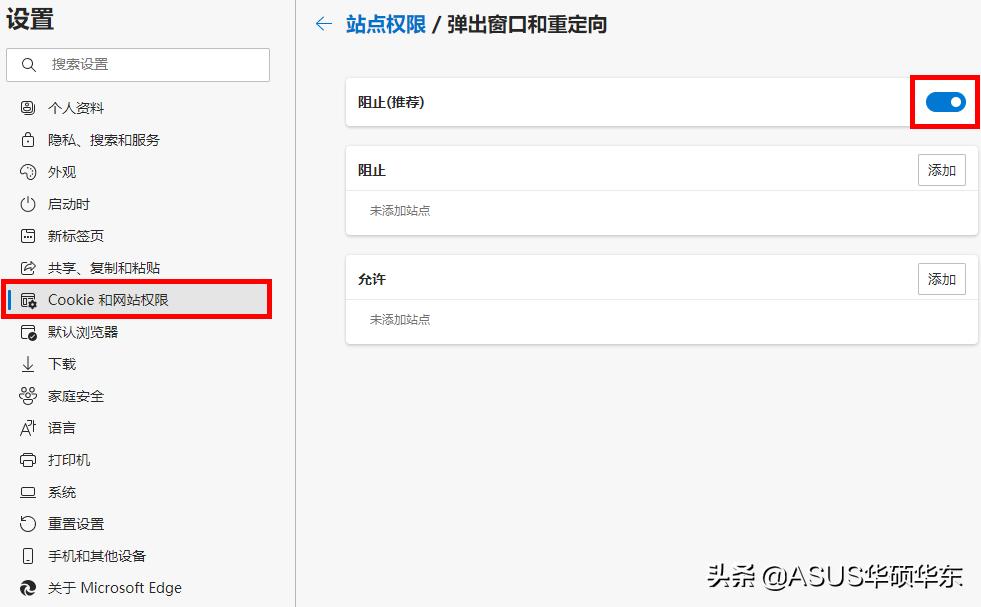The height and width of the screenshot is (607, 981).
Task: Click the 启动时 power icon
Action: pos(30,203)
